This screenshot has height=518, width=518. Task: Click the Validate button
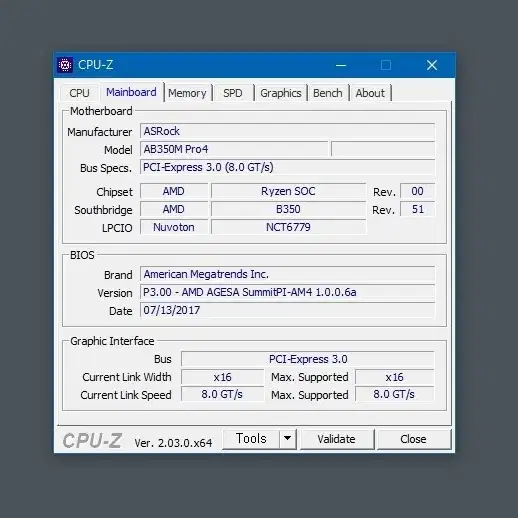point(337,439)
